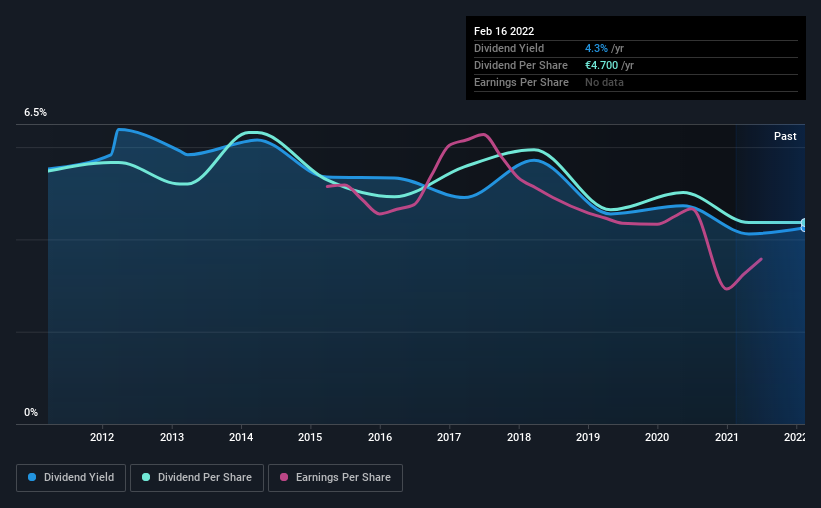The height and width of the screenshot is (508, 821).
Task: Click the Feb 16 2022 tooltip date
Action: (x=504, y=31)
